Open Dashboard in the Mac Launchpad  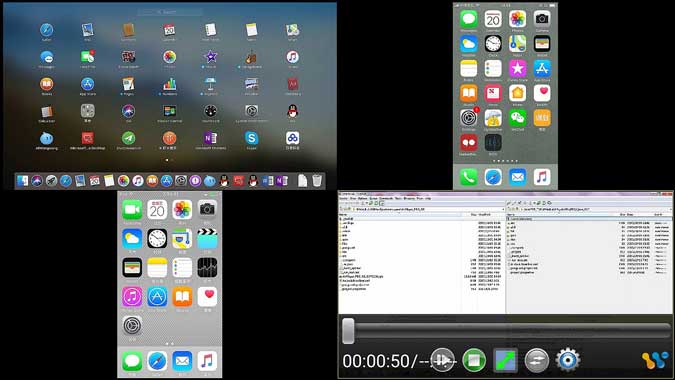point(211,111)
